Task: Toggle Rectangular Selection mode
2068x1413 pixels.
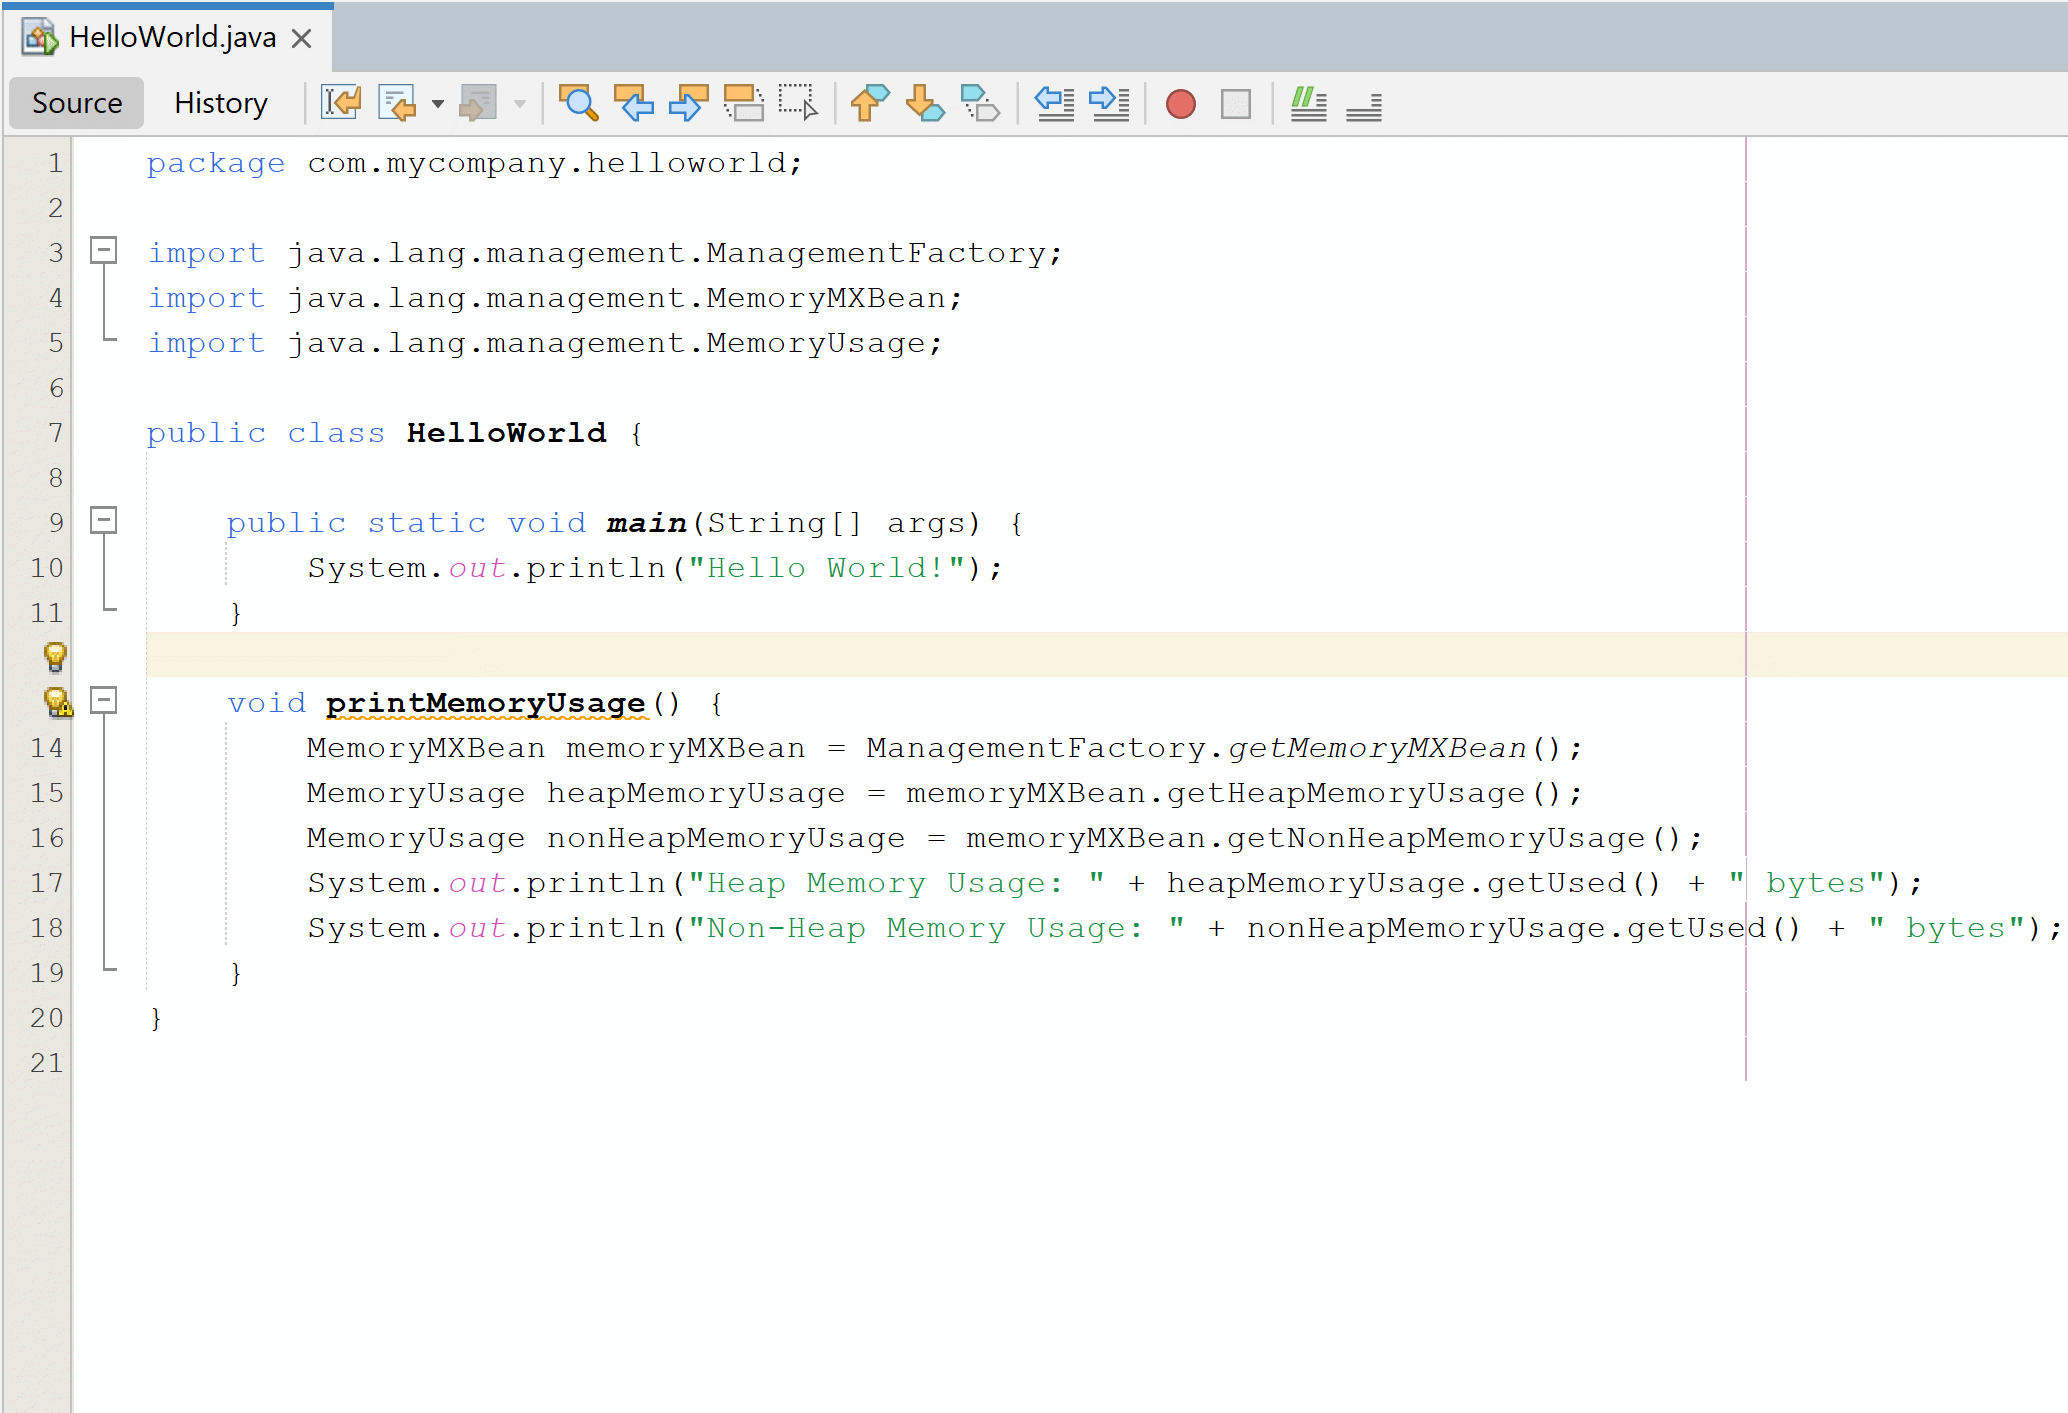Action: click(798, 103)
